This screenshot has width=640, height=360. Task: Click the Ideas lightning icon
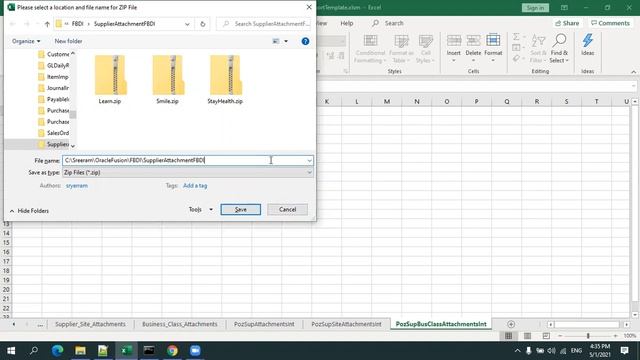click(587, 40)
